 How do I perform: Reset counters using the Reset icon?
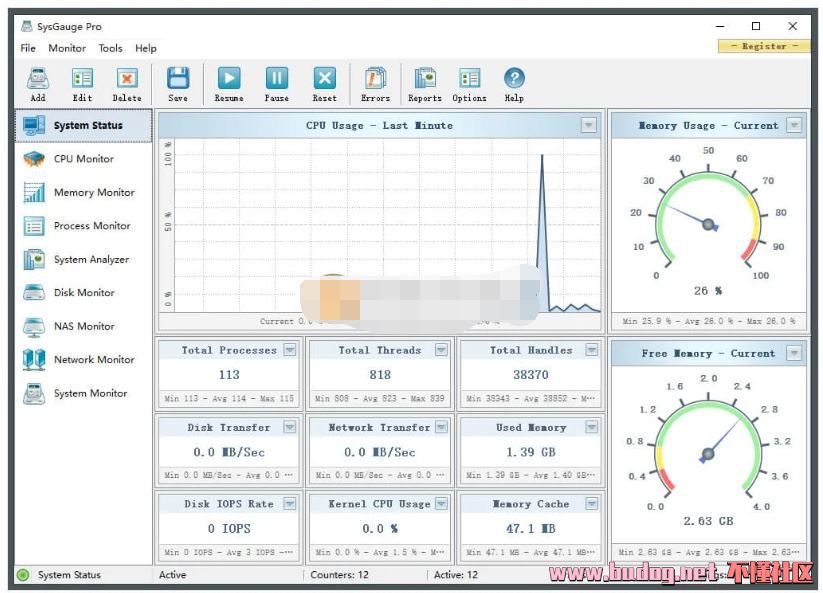tap(325, 80)
